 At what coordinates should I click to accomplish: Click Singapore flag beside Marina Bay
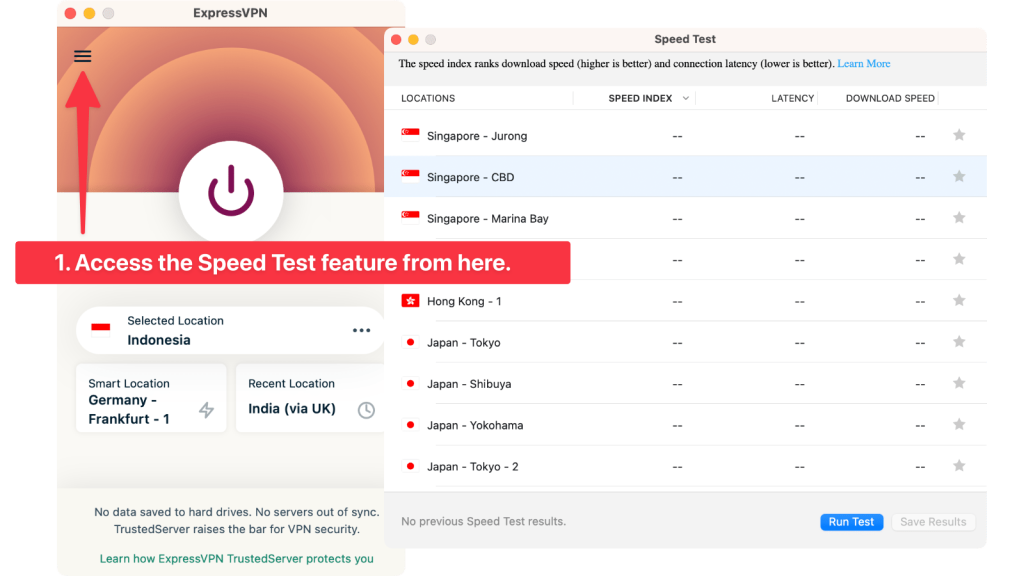(410, 217)
